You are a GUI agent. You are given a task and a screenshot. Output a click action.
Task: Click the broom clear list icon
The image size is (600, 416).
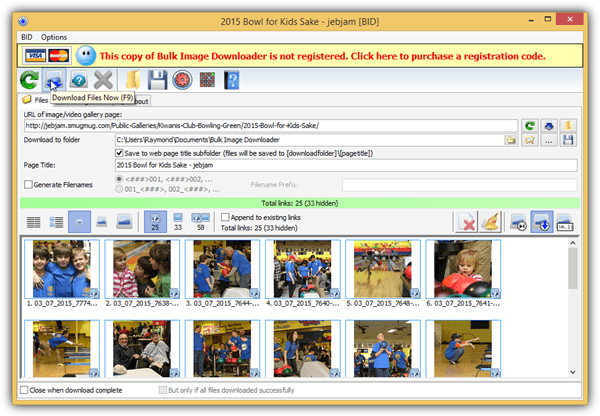click(x=490, y=222)
